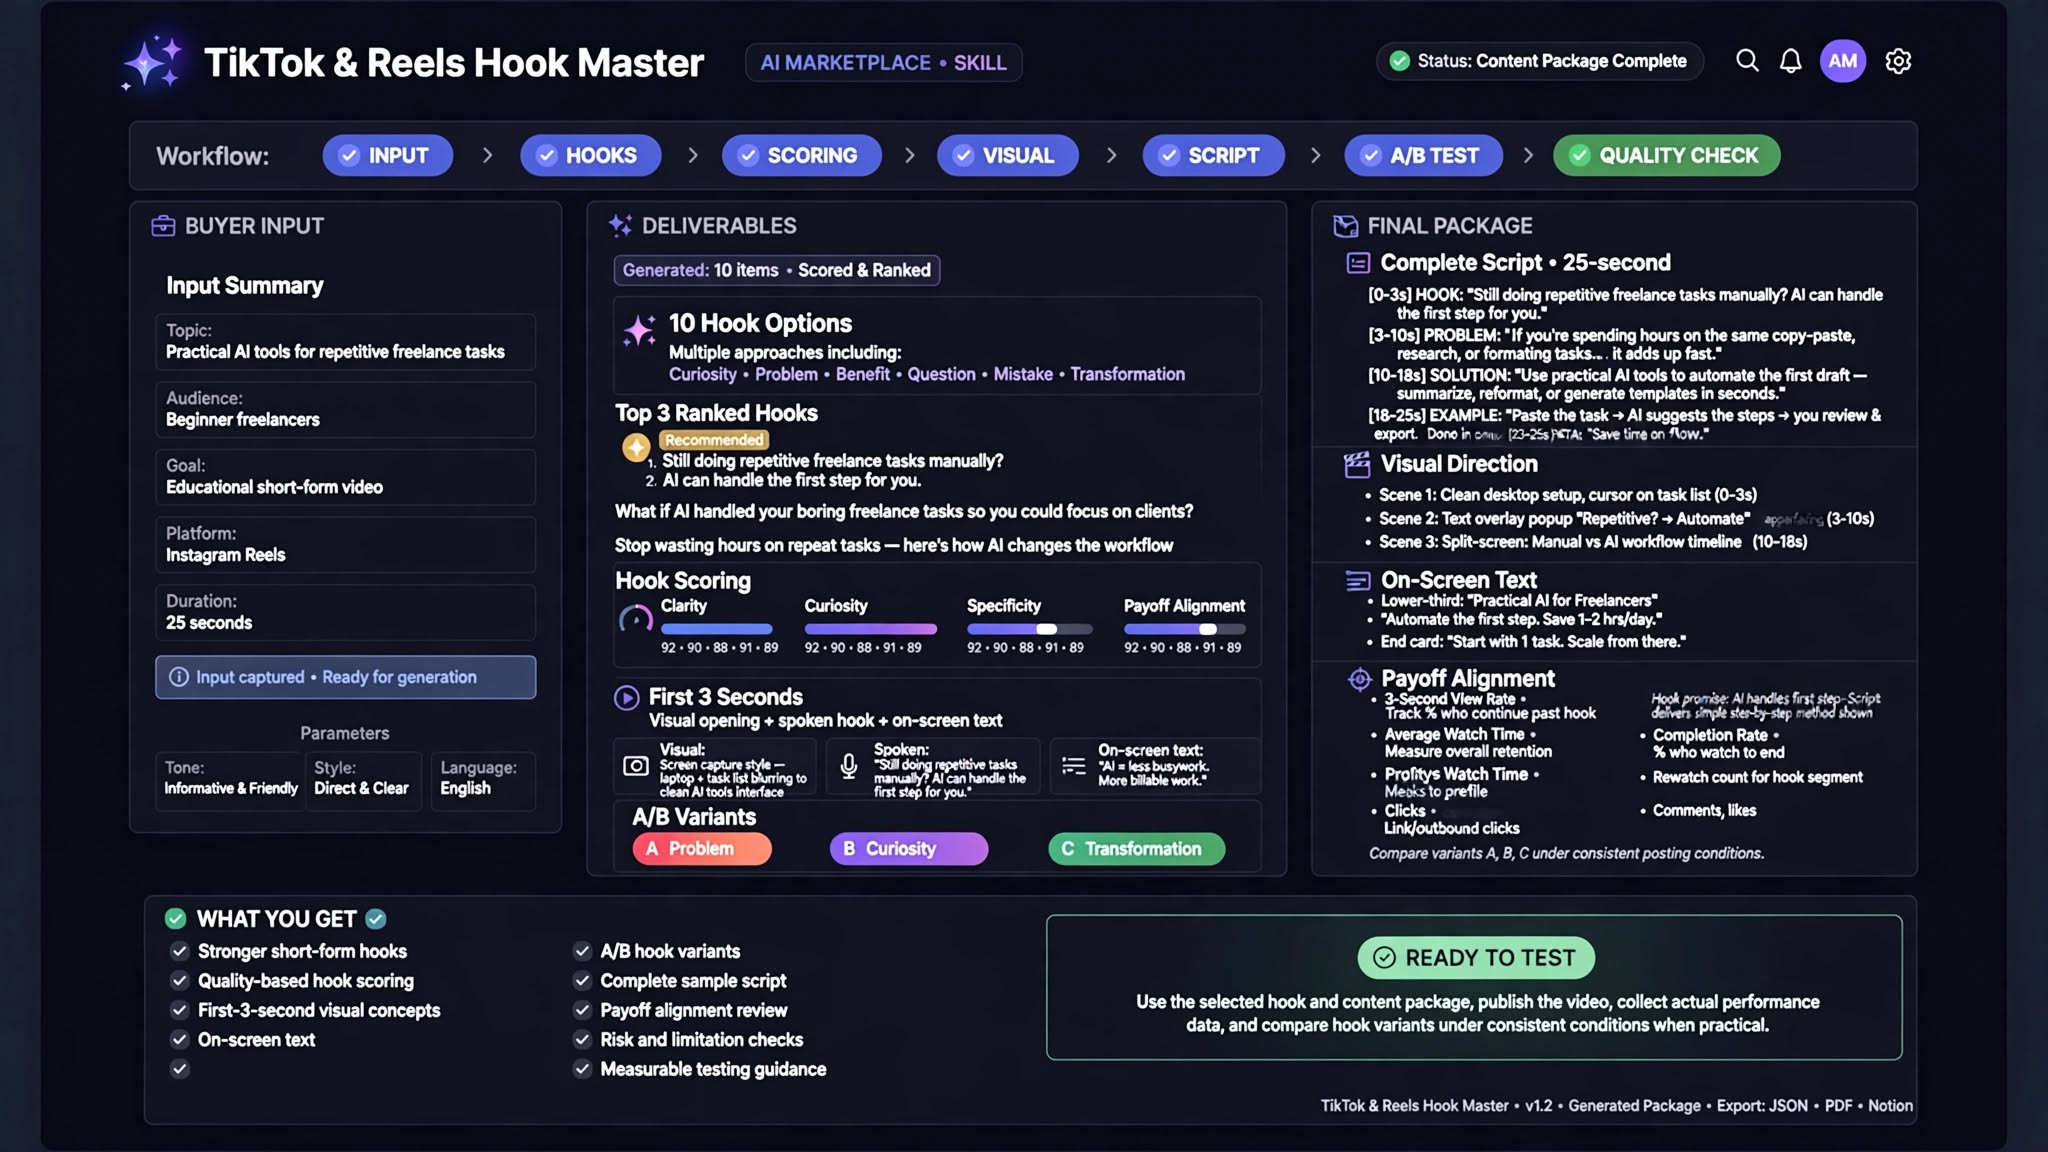
Task: Click the Recommended gold badge icon
Action: pos(636,447)
